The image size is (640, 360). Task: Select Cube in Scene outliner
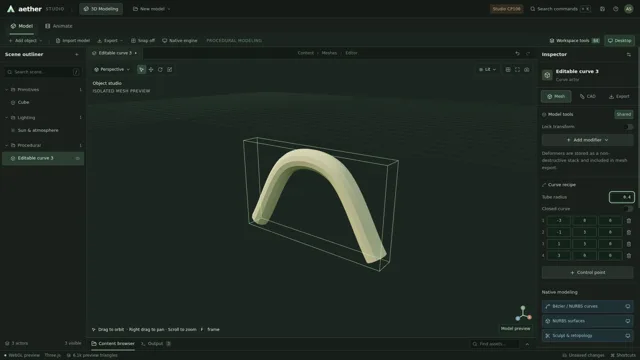43,102
